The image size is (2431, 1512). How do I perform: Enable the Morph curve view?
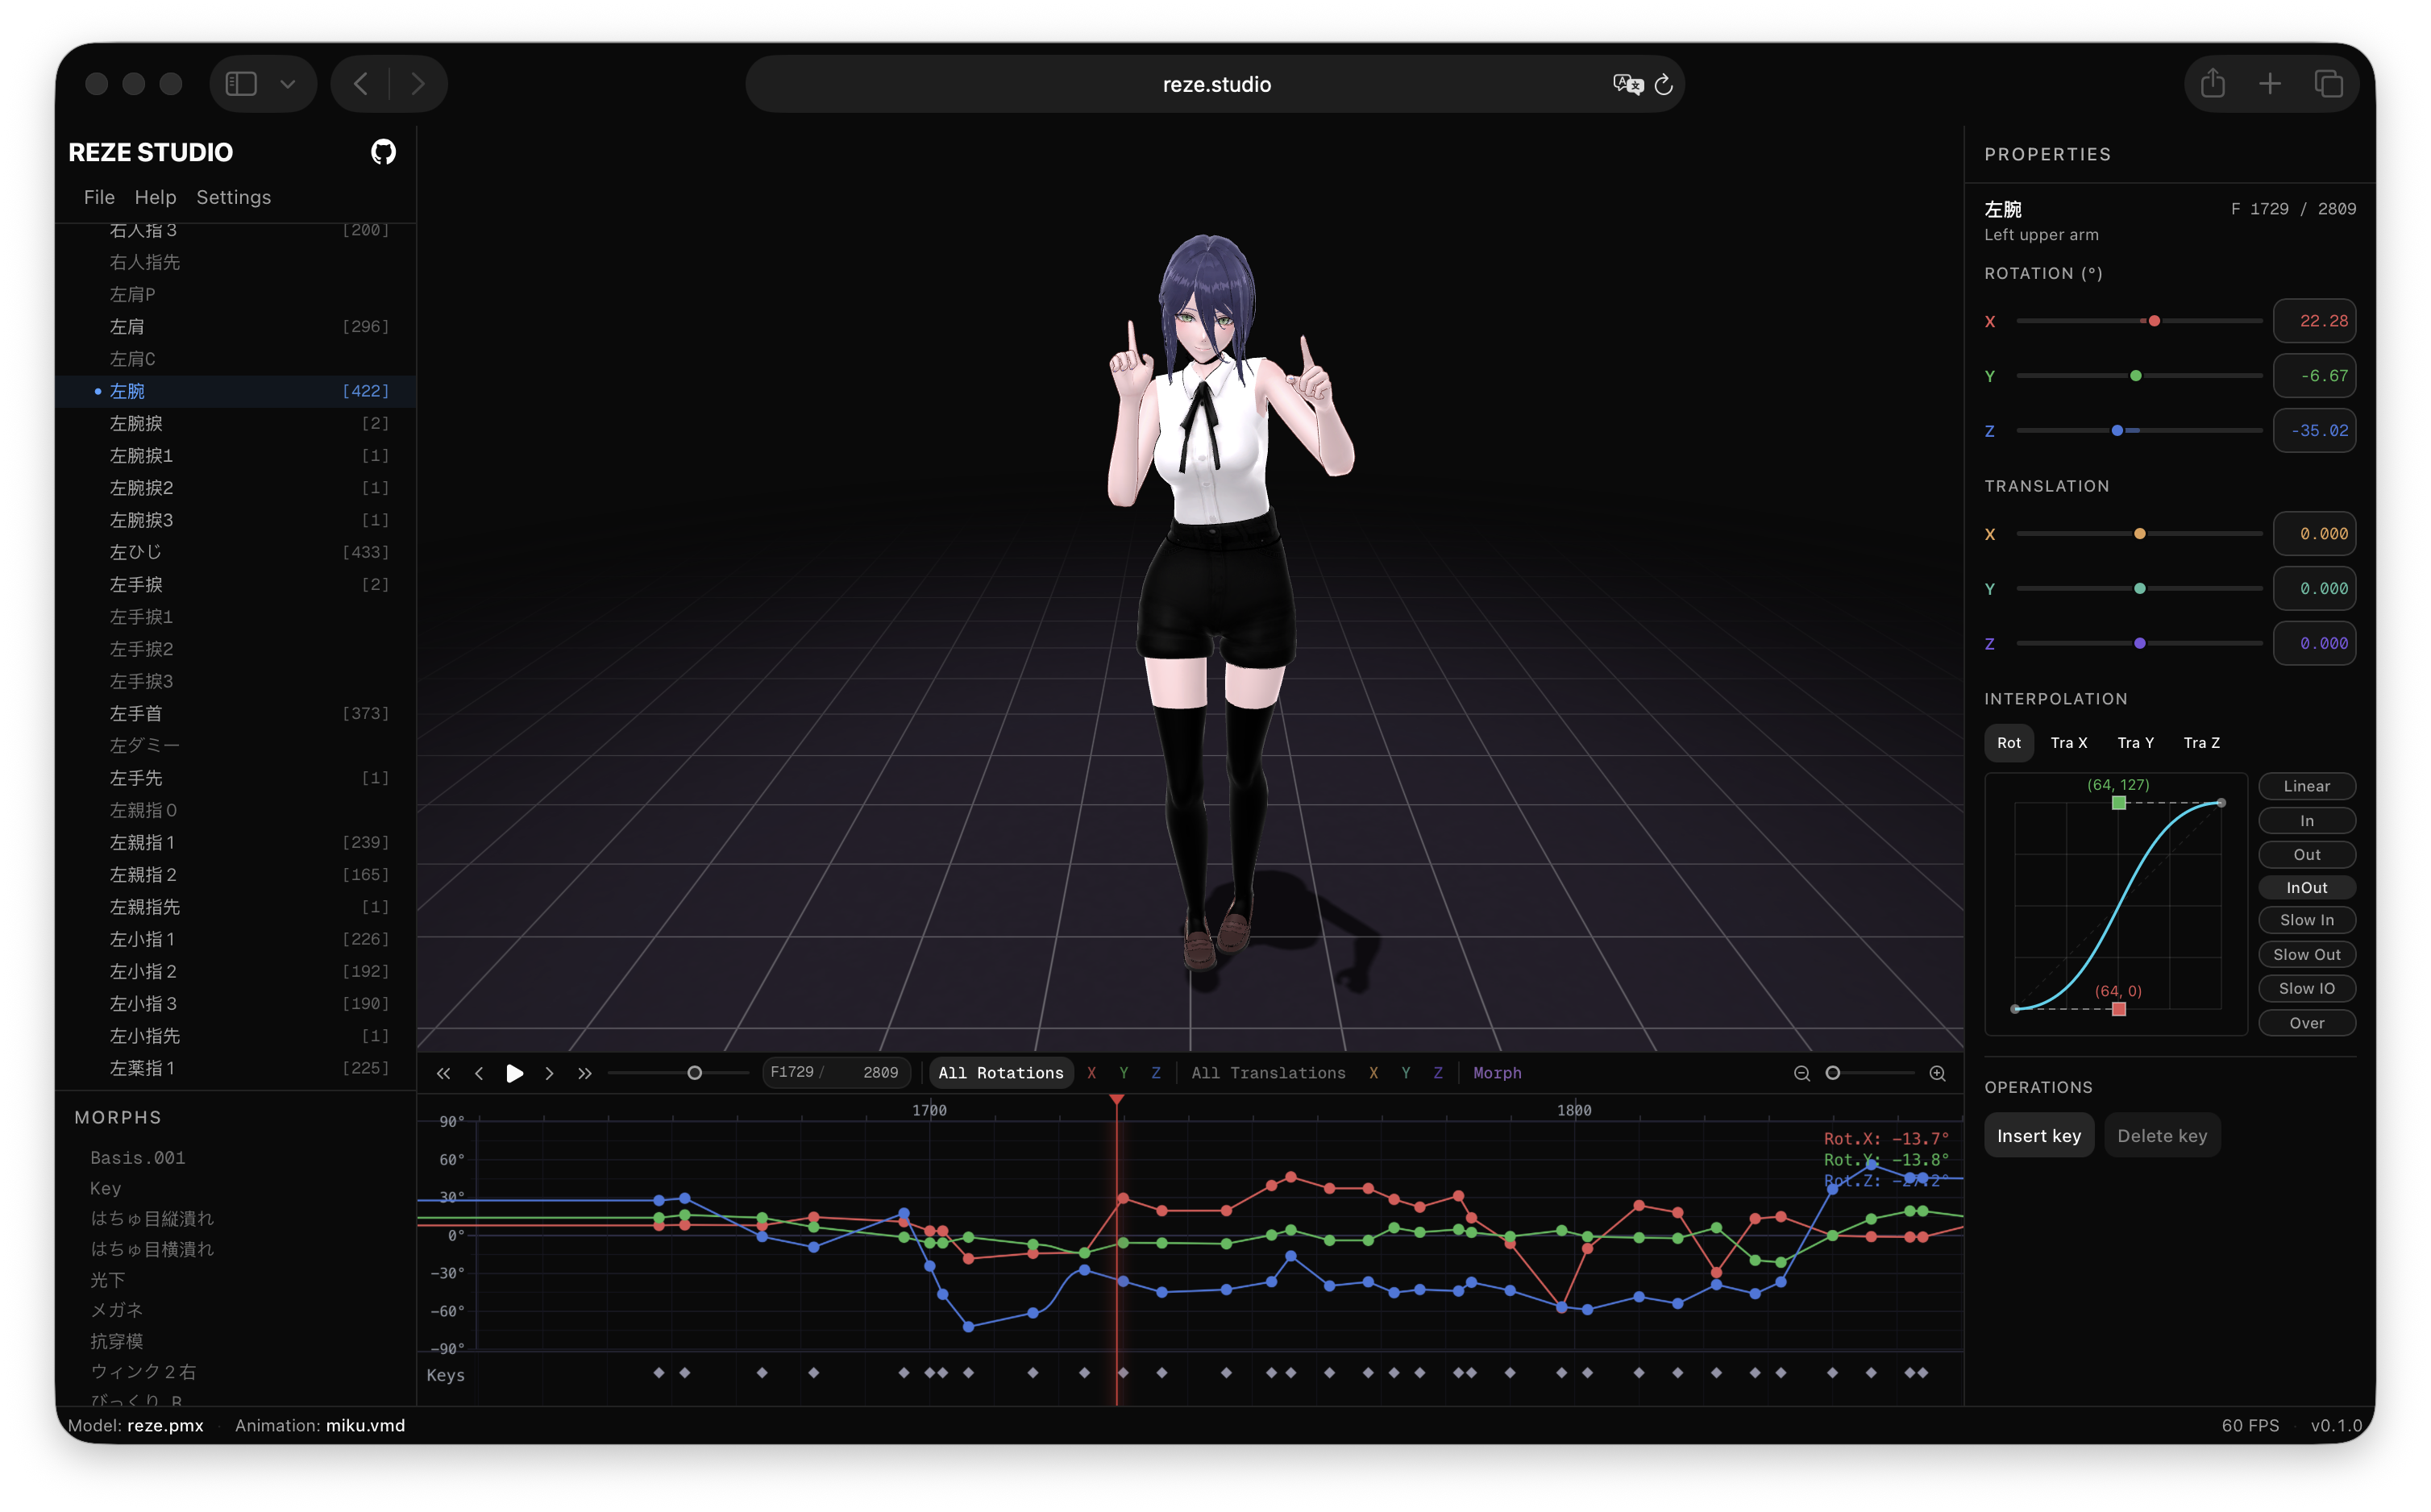tap(1496, 1073)
